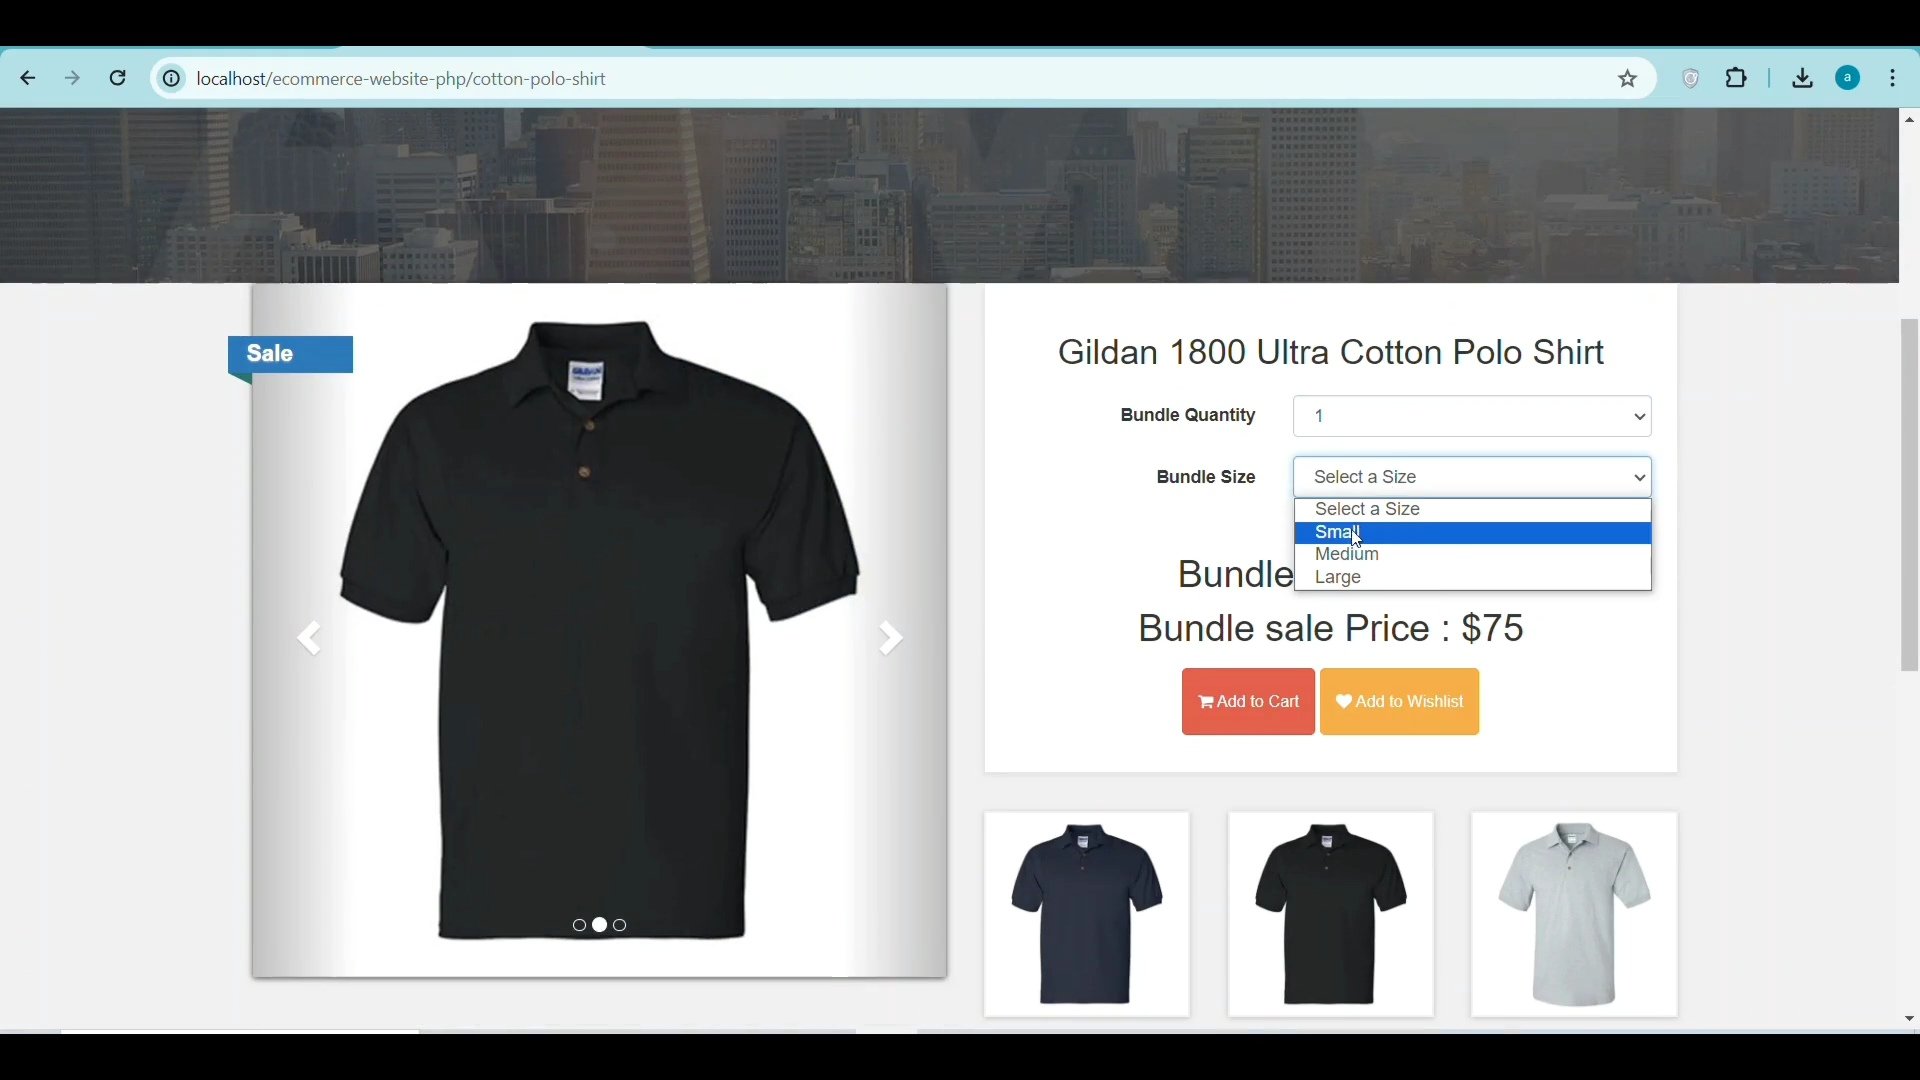
Task: View site information icon
Action: [x=172, y=78]
